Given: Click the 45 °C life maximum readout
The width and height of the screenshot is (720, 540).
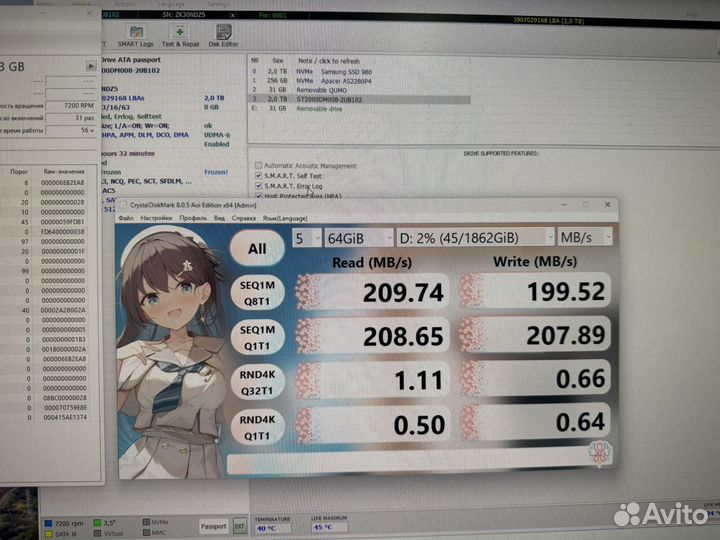Looking at the screenshot, I should (329, 527).
